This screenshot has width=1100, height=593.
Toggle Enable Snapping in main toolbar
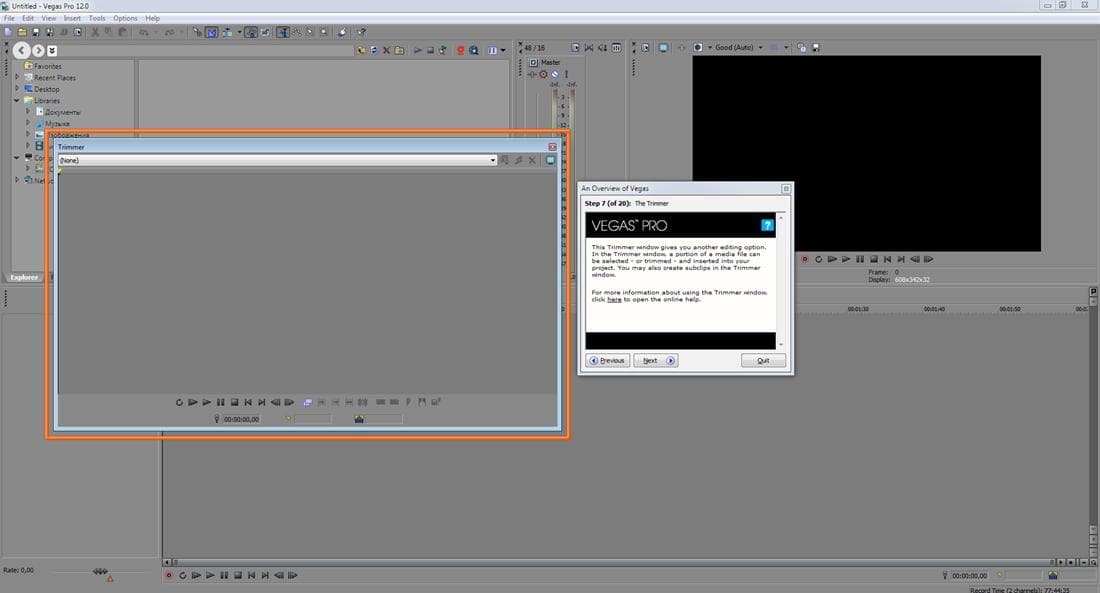point(197,32)
